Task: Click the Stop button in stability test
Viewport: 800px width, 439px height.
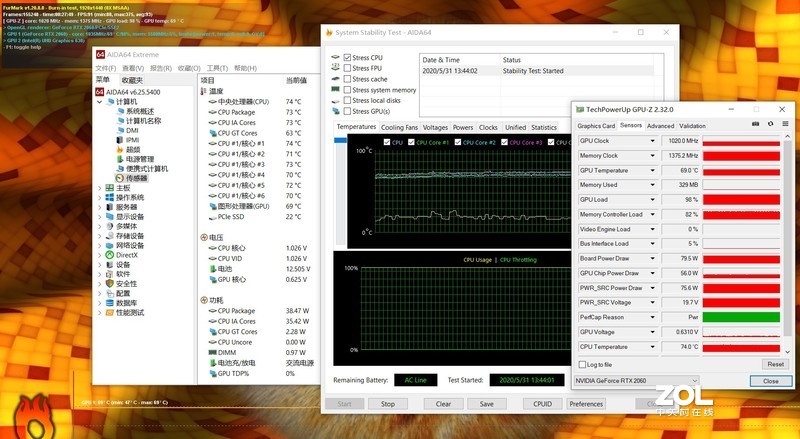Action: point(388,404)
